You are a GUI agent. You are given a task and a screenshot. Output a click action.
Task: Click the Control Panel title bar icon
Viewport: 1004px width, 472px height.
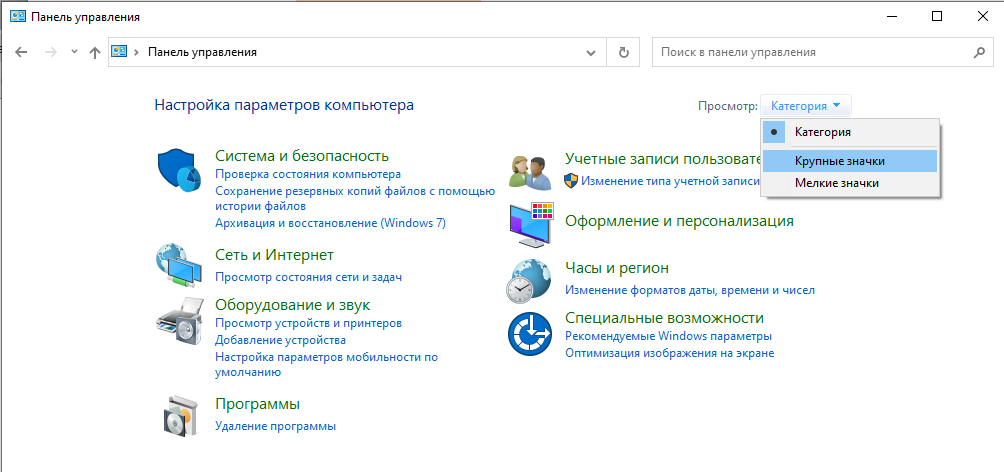coord(18,17)
